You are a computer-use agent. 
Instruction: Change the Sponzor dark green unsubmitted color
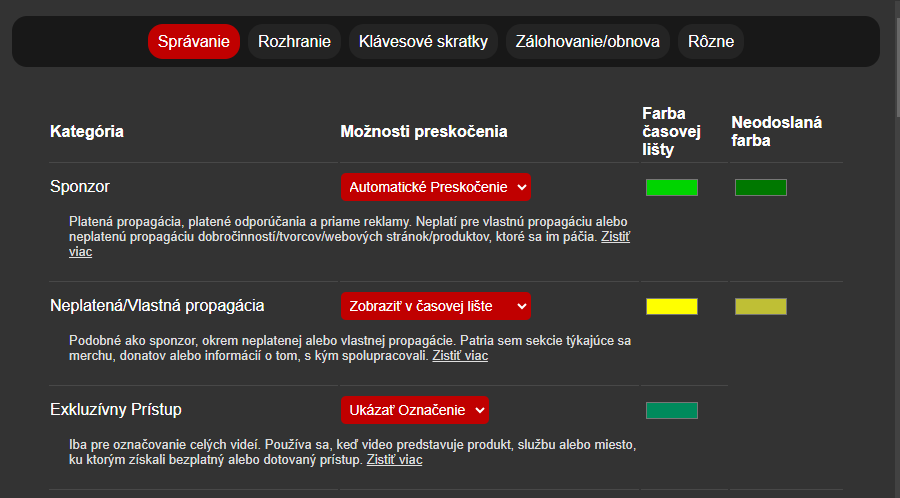[x=760, y=187]
